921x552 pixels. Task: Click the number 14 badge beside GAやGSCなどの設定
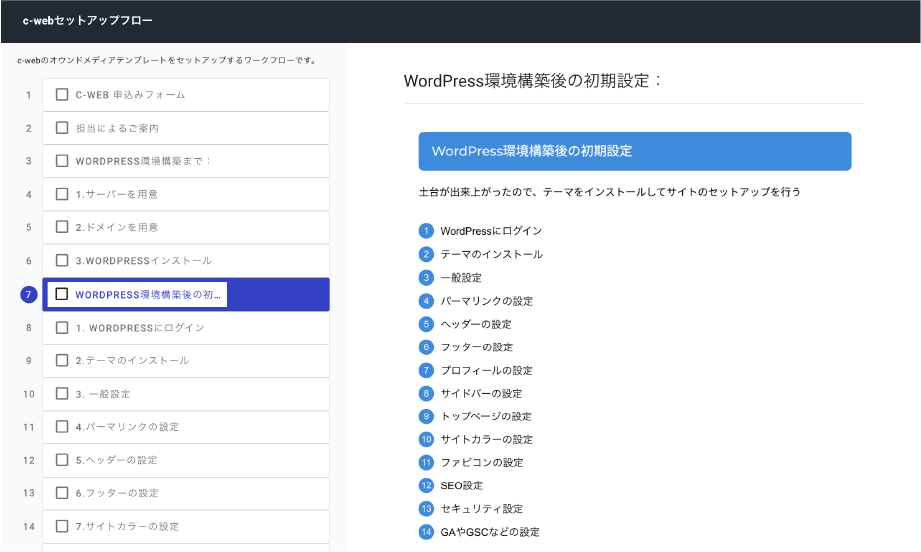point(426,532)
